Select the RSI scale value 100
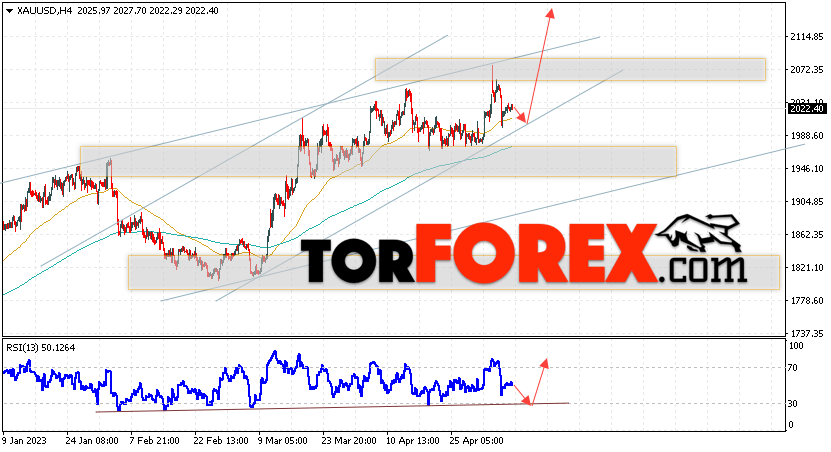This screenshot has height=452, width=831. 796,346
